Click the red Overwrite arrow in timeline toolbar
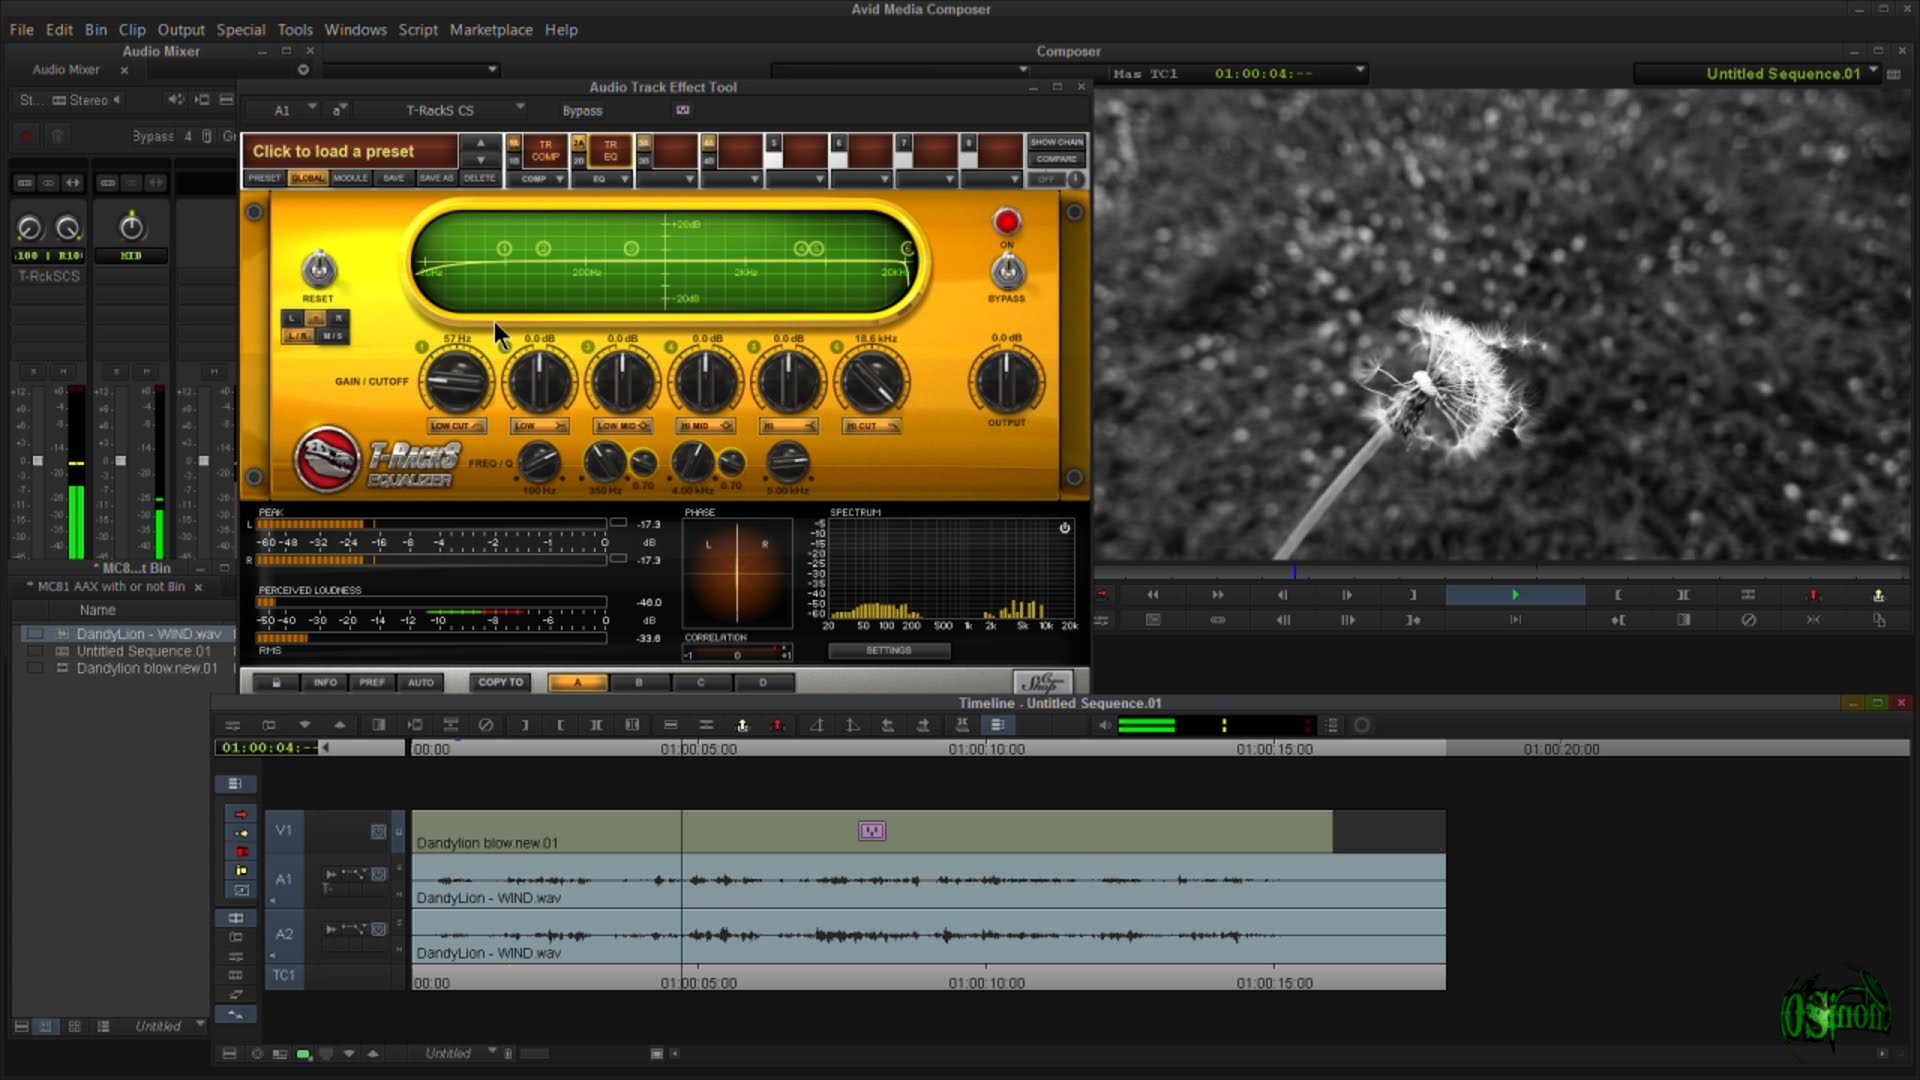 [x=778, y=725]
